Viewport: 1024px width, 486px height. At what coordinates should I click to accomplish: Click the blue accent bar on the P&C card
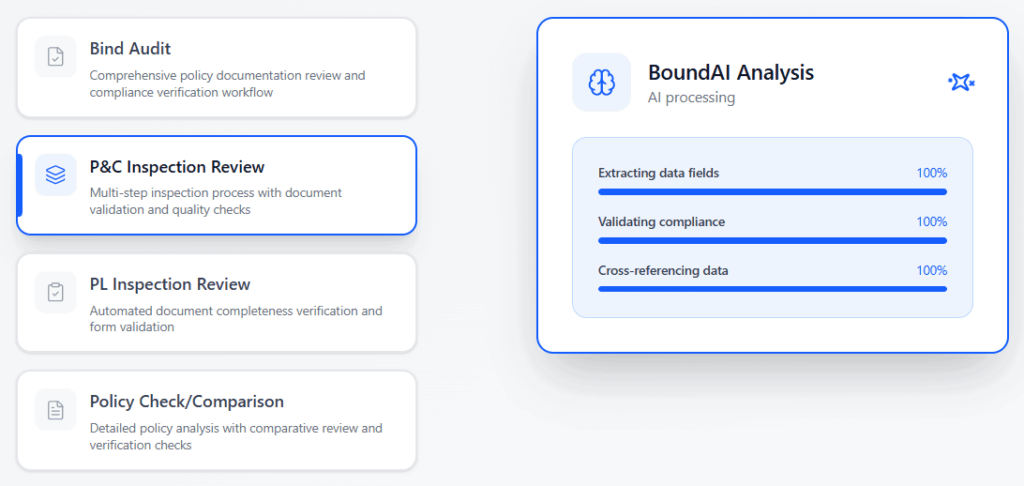coord(20,185)
